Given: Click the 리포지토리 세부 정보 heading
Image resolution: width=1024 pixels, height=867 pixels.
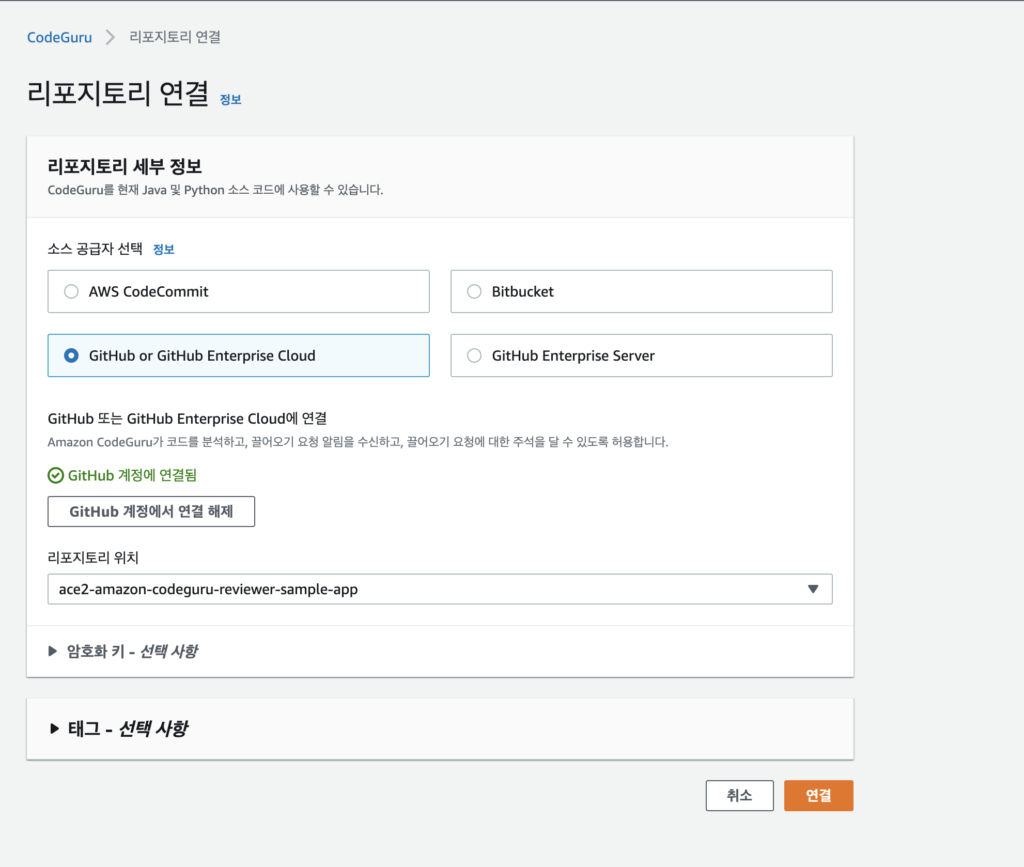Looking at the screenshot, I should (125, 166).
